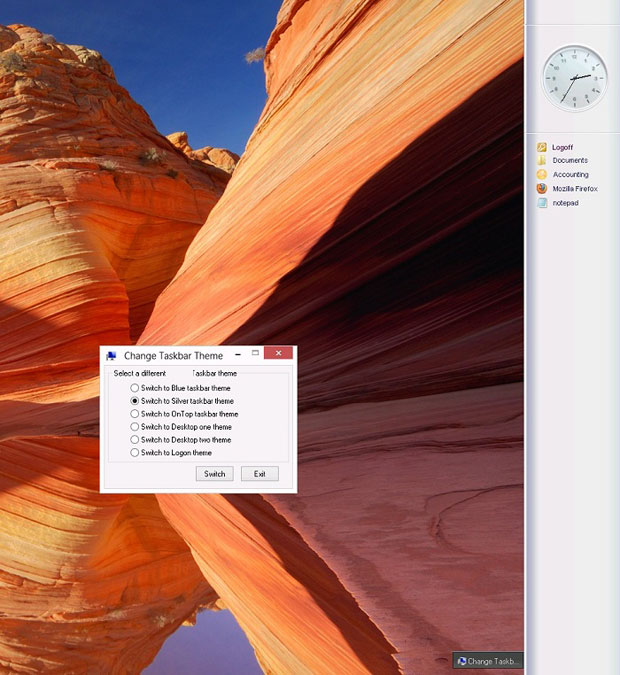Open the notepad icon
The height and width of the screenshot is (675, 620).
point(542,203)
